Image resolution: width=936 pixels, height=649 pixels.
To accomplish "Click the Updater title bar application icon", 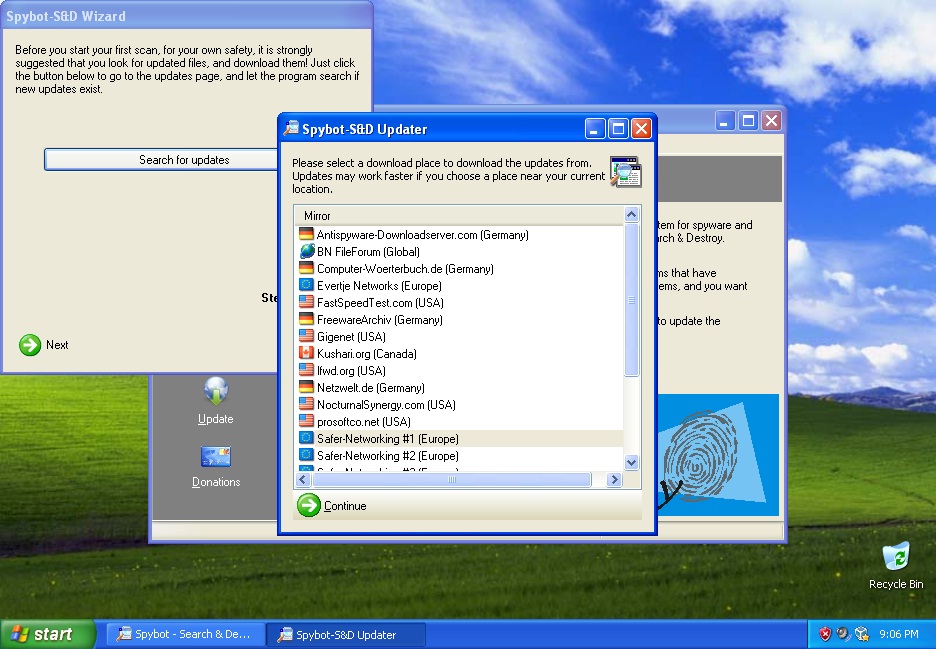I will tap(291, 128).
